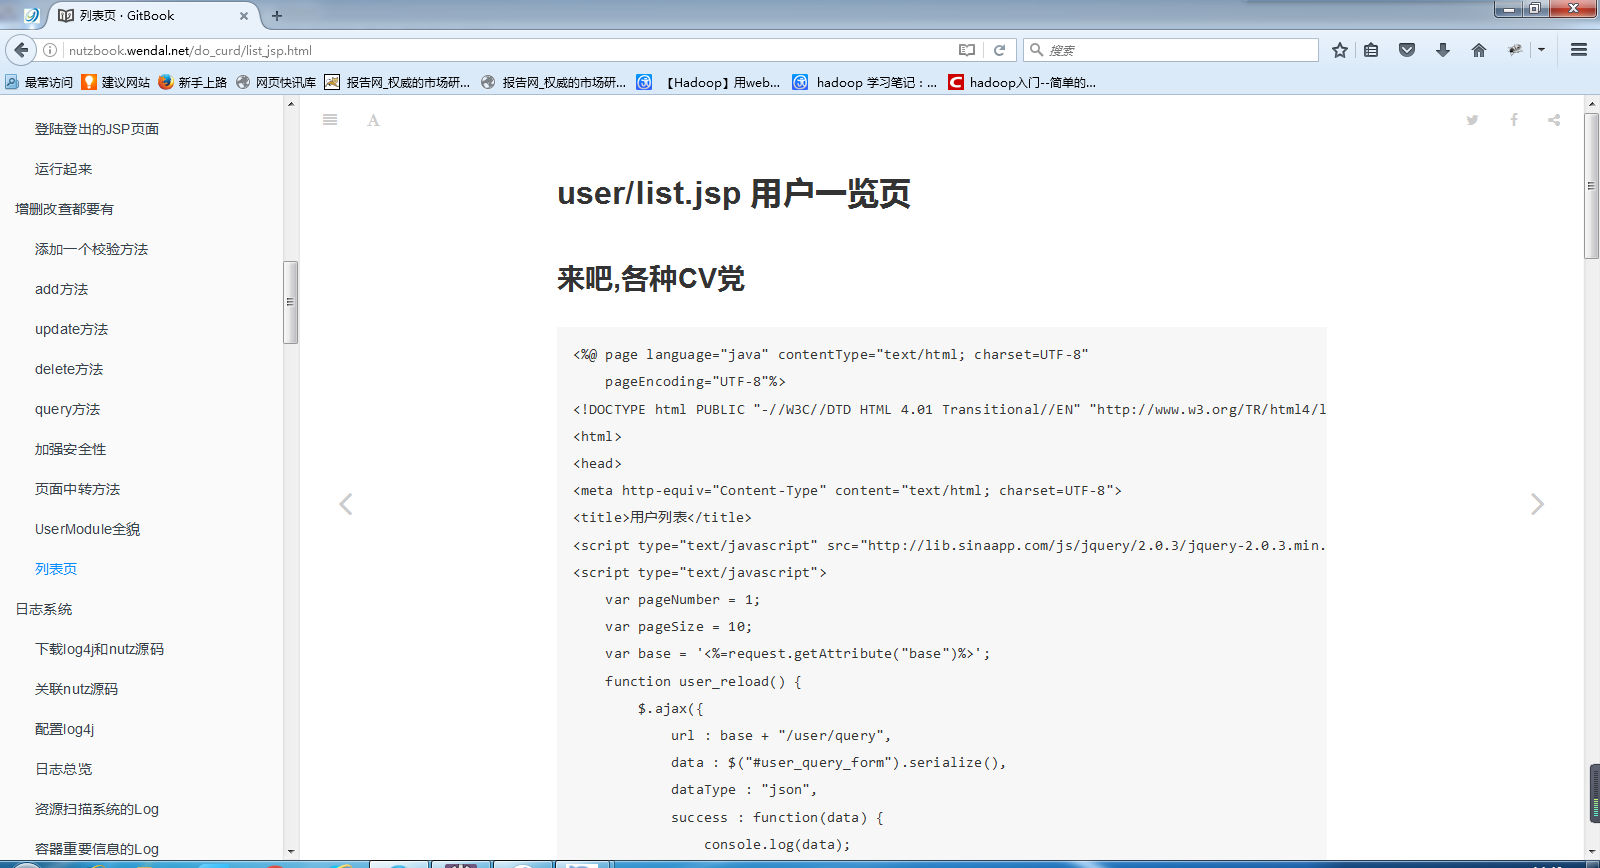The image size is (1600, 868).
Task: Open 登陆登出的JSP页面 chapter
Action: coord(97,129)
